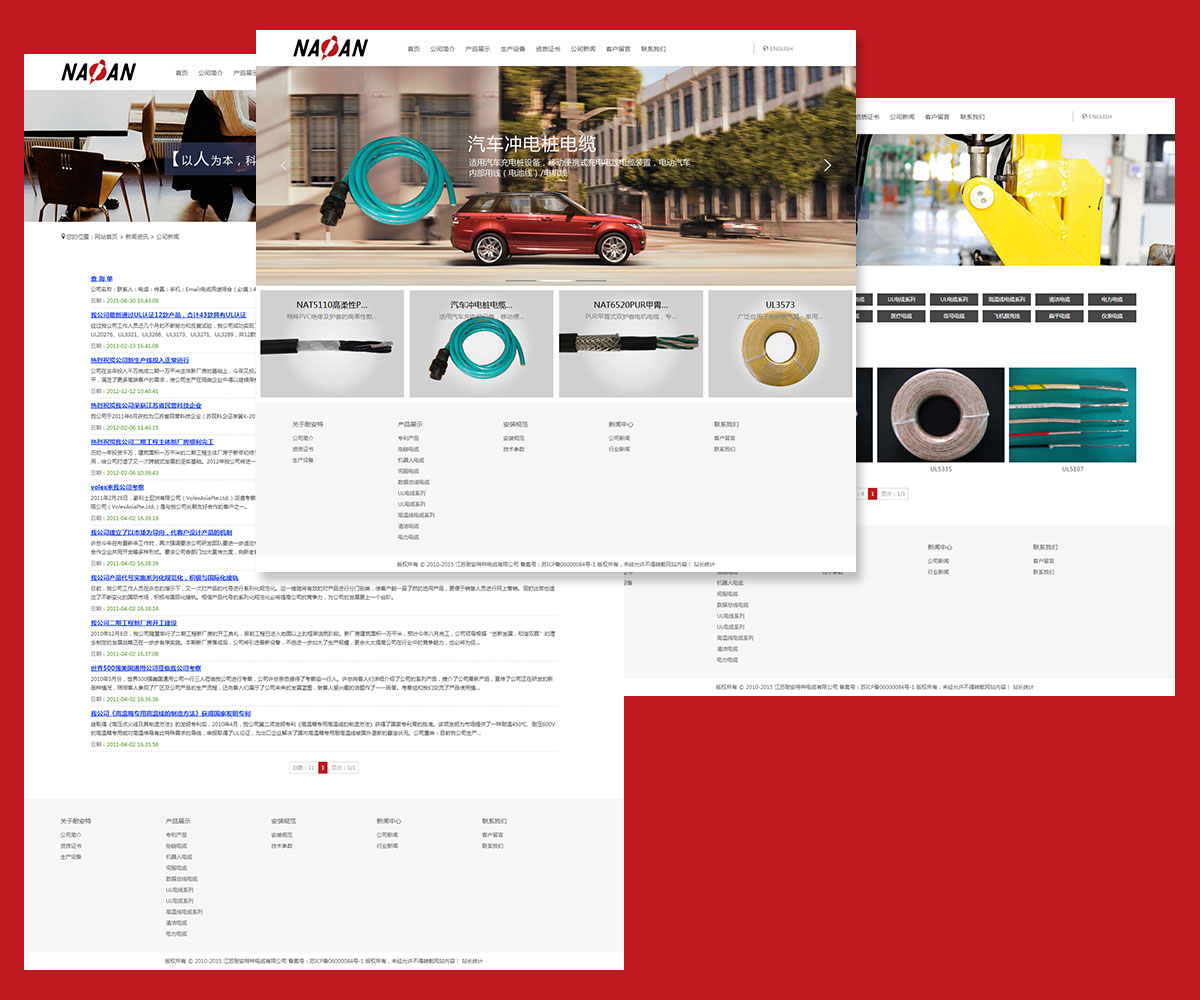The width and height of the screenshot is (1200, 1000).
Task: Open the UL3573 yellow wire product card
Action: point(780,344)
